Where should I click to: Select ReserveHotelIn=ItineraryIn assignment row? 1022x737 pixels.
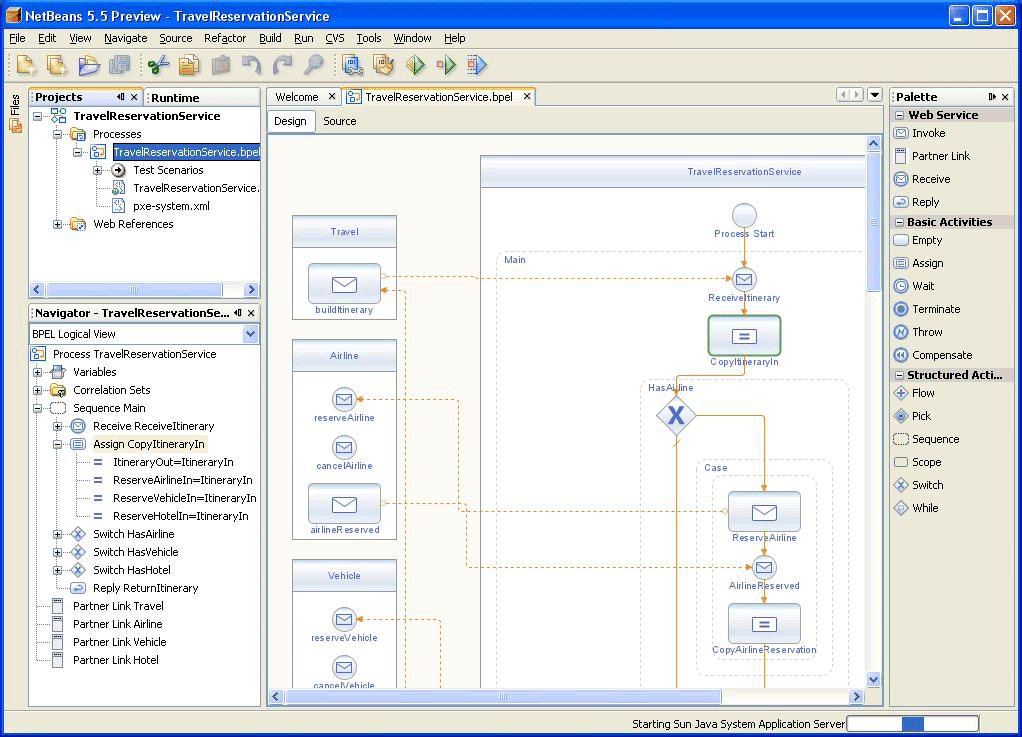pyautogui.click(x=181, y=516)
